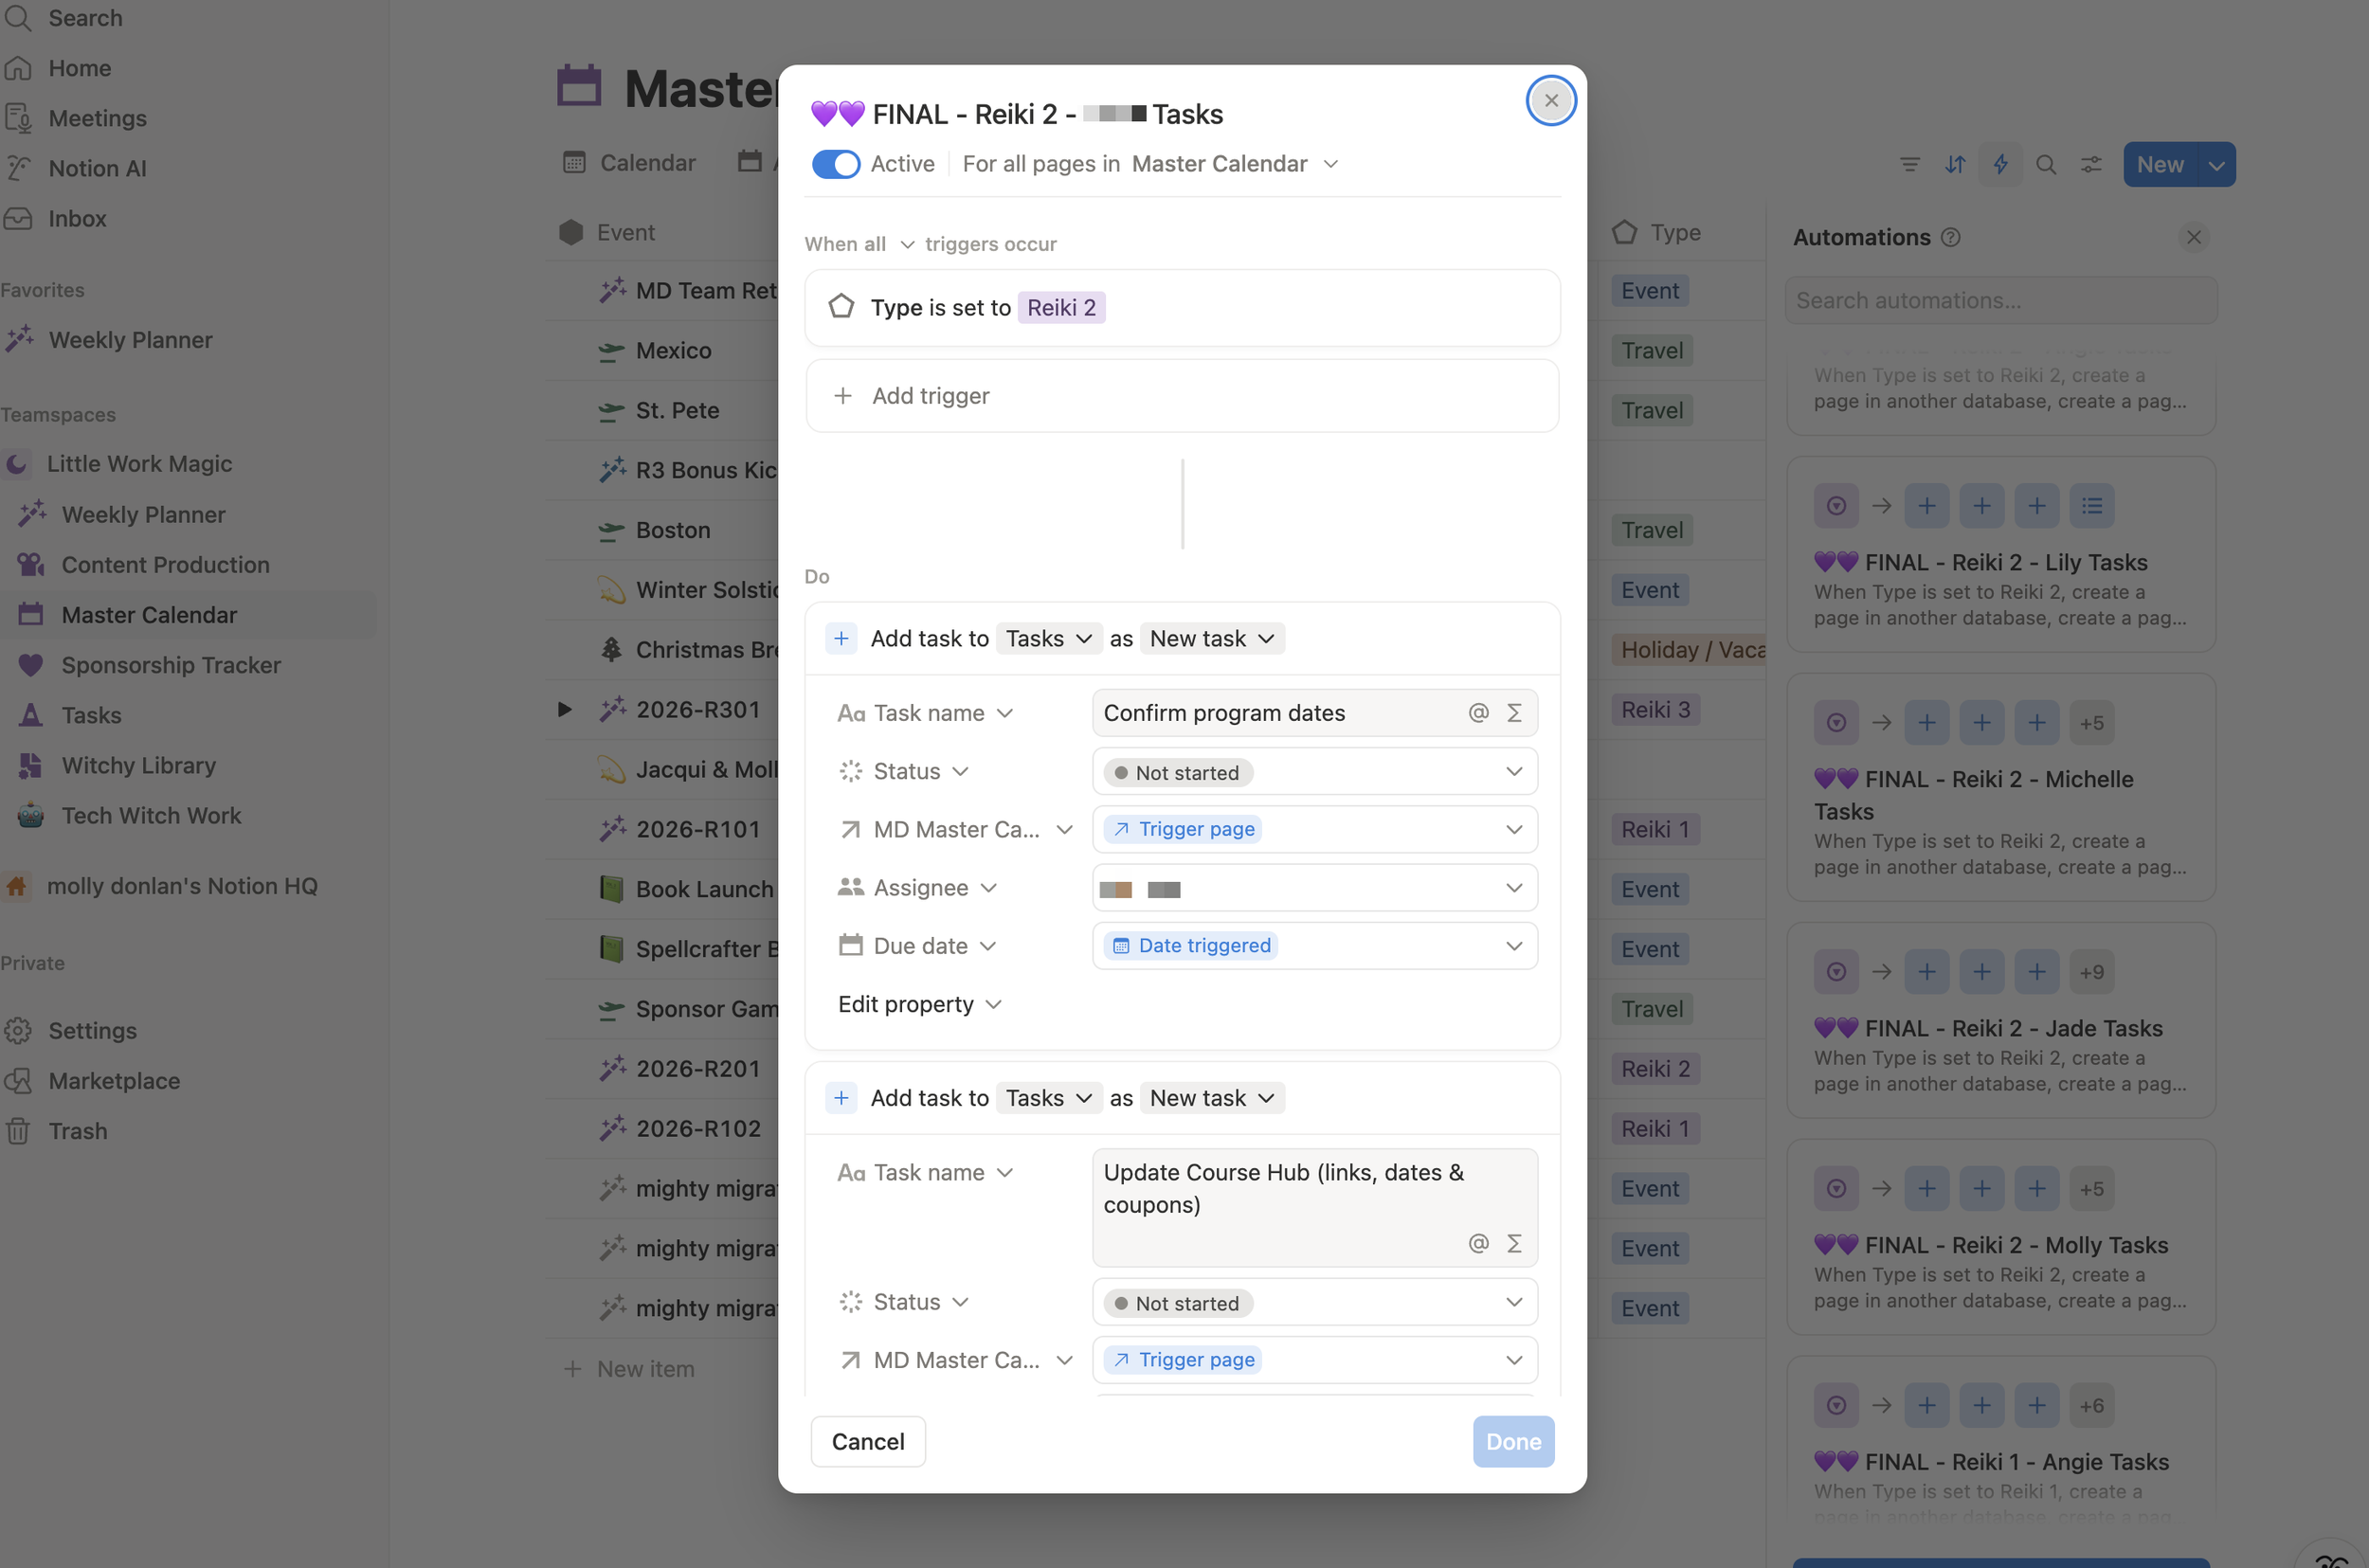This screenshot has width=2369, height=1568.
Task: Expand the 2026-R301 row triangle
Action: pyautogui.click(x=565, y=710)
